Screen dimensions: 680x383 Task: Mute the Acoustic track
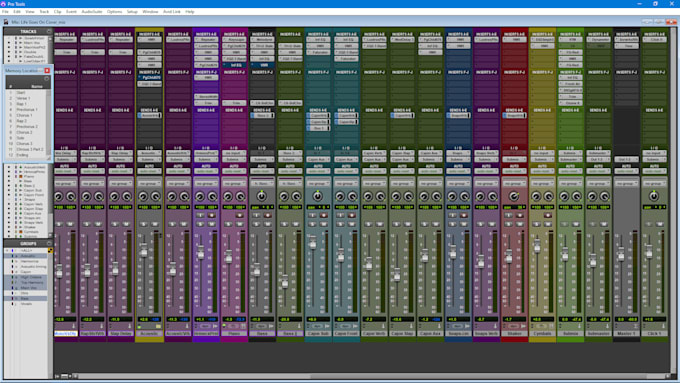155,224
